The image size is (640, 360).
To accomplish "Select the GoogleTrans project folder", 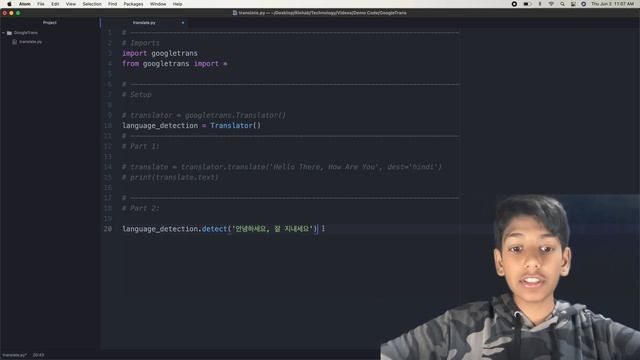I will pyautogui.click(x=25, y=33).
